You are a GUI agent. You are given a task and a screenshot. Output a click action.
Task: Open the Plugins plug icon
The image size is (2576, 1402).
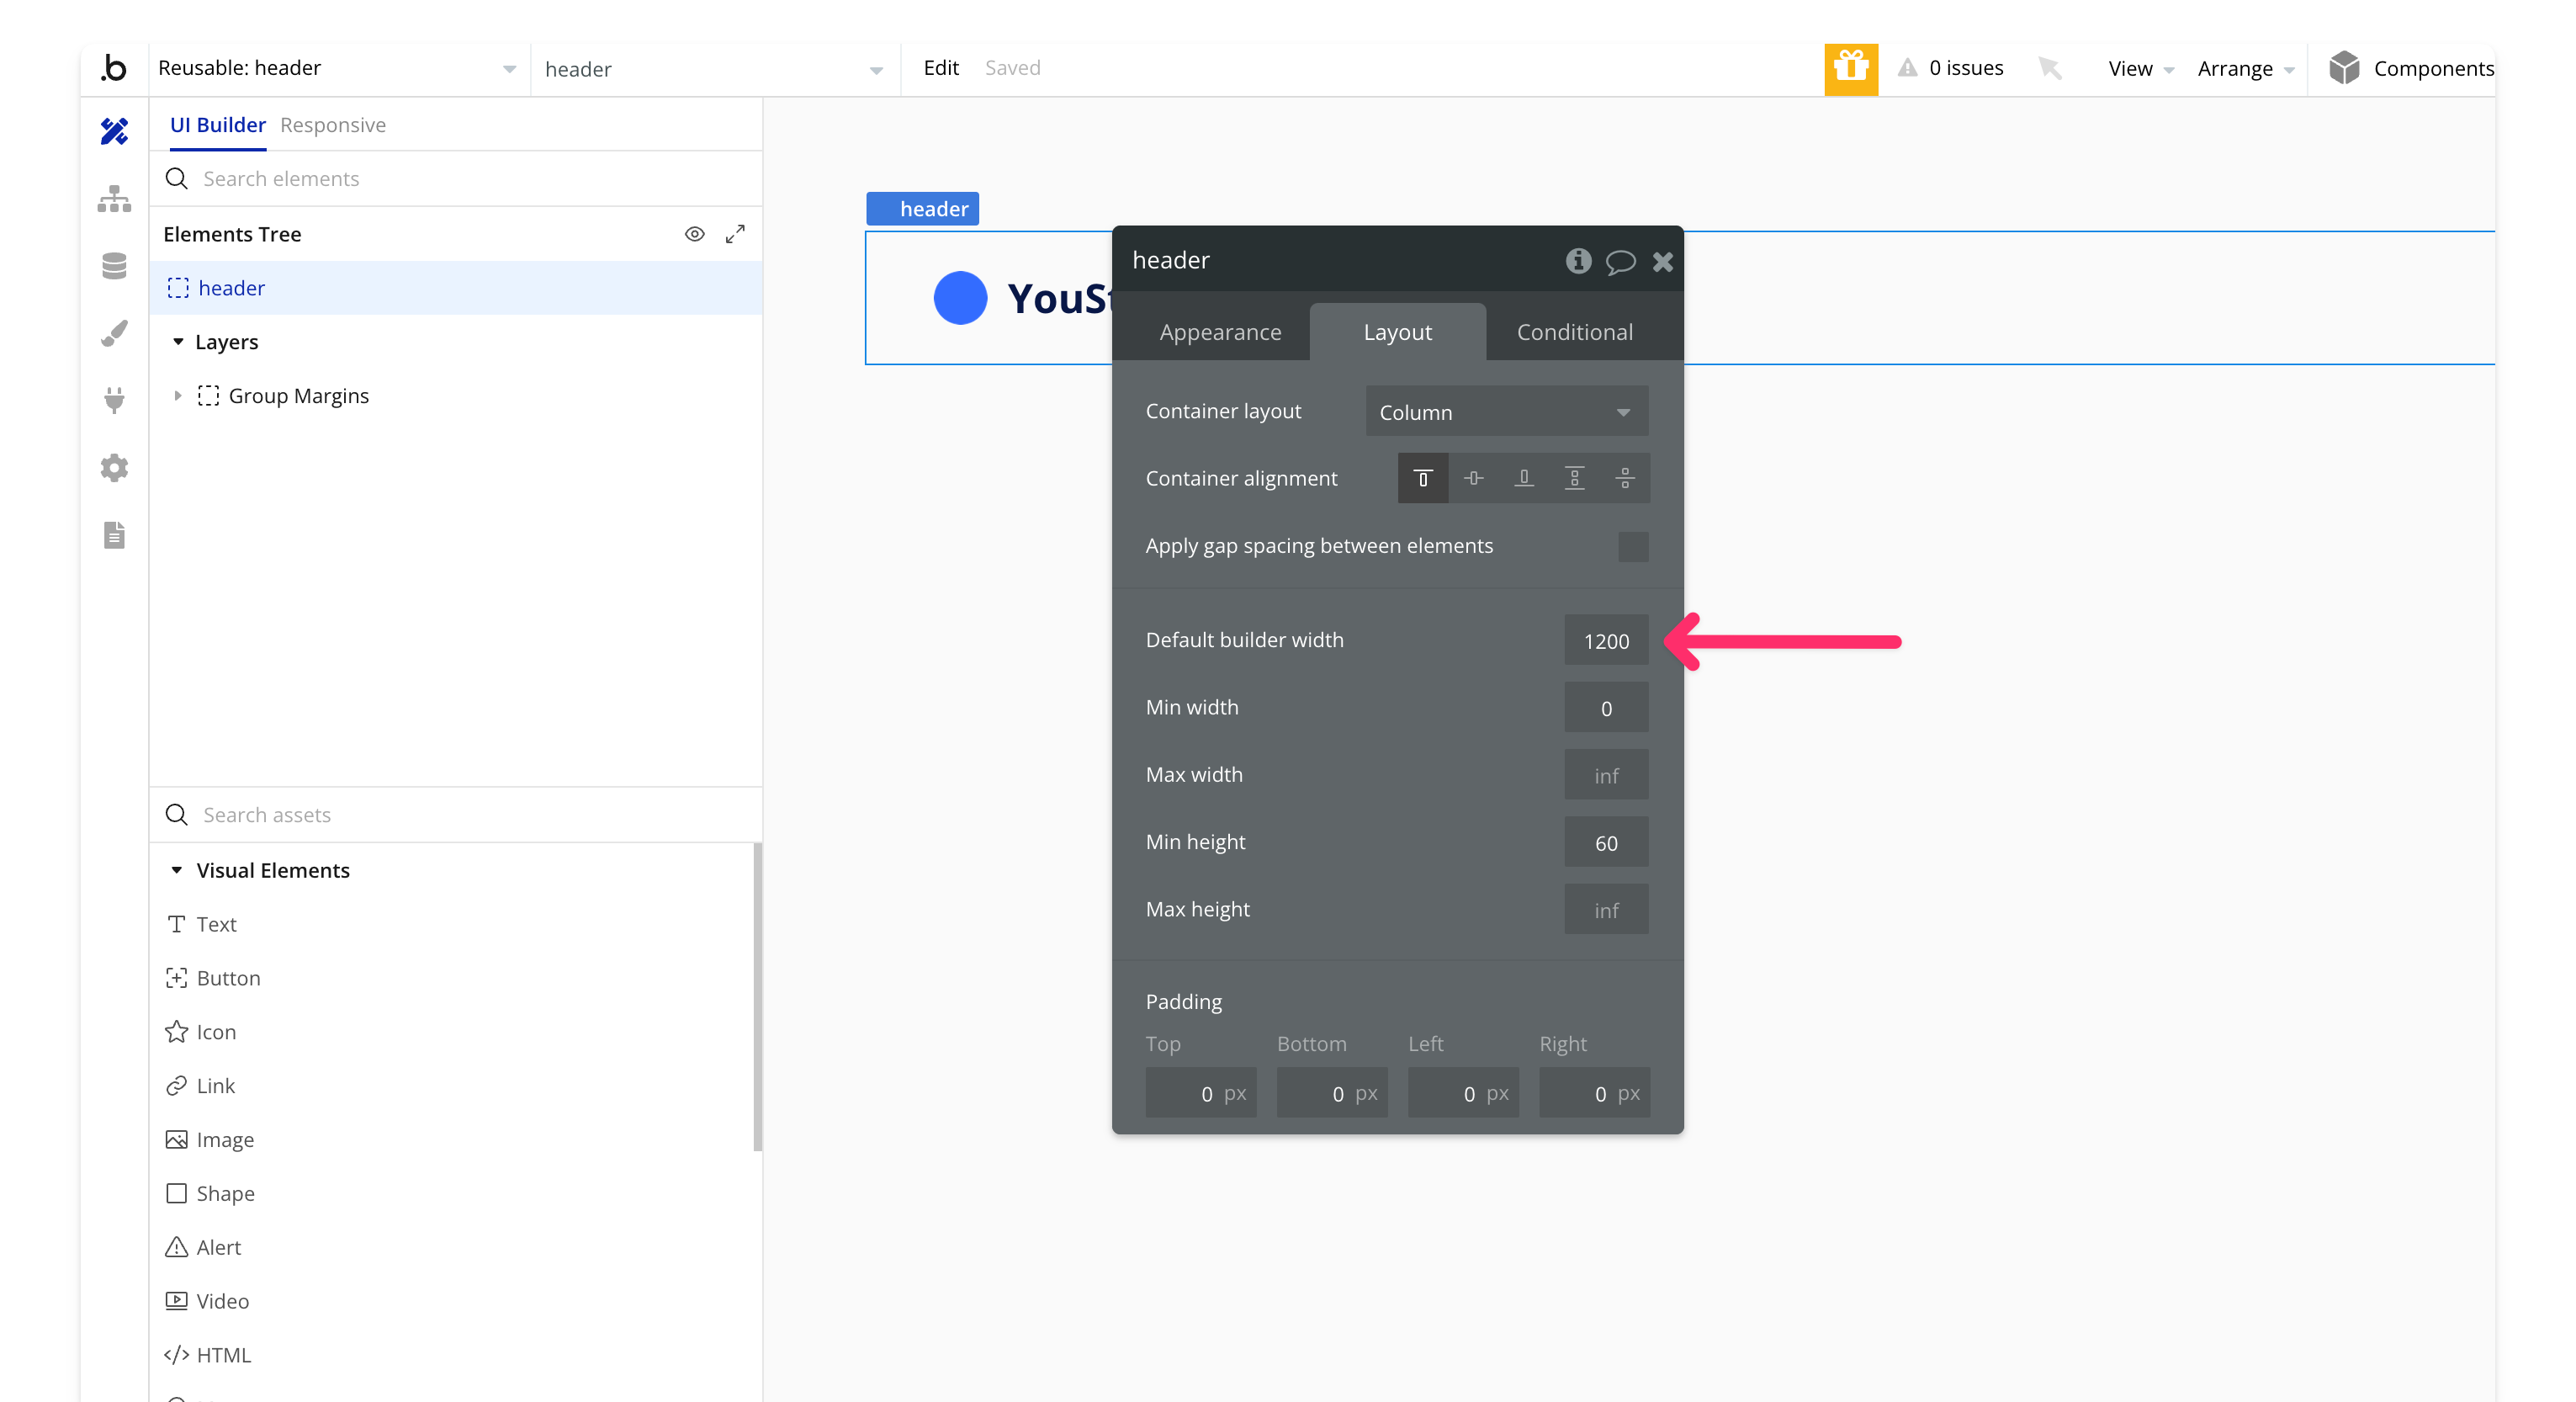114,400
